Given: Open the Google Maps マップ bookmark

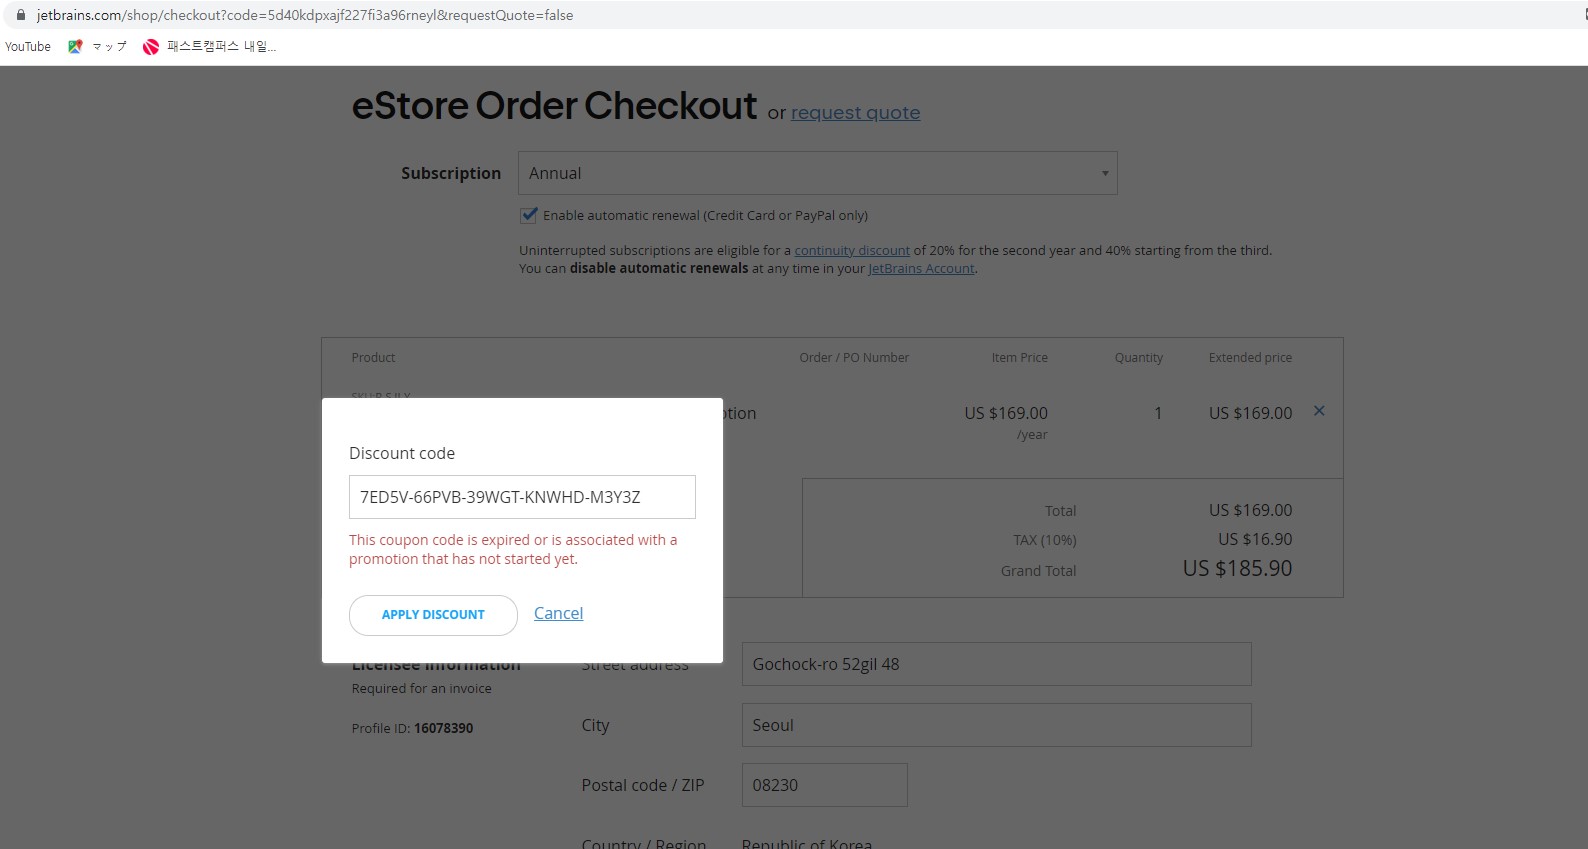Looking at the screenshot, I should tap(97, 46).
